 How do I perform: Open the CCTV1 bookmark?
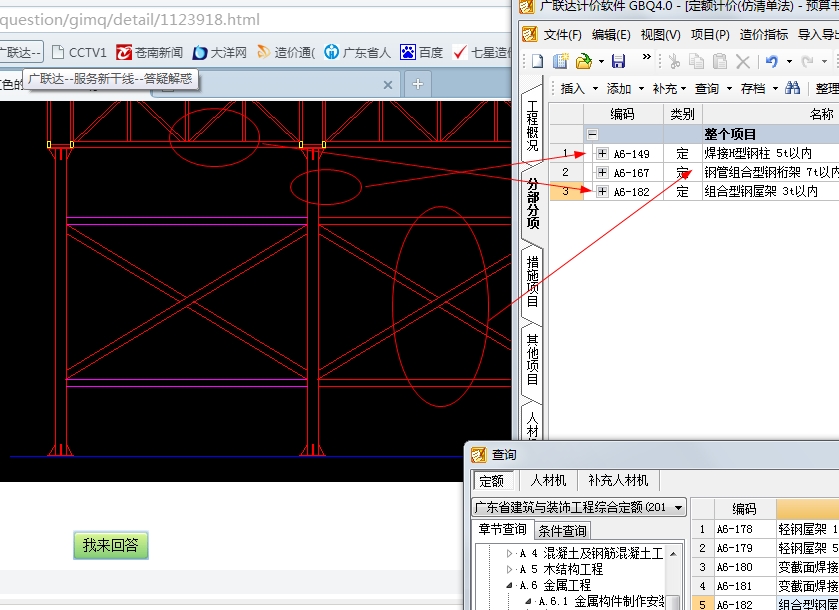[x=79, y=52]
